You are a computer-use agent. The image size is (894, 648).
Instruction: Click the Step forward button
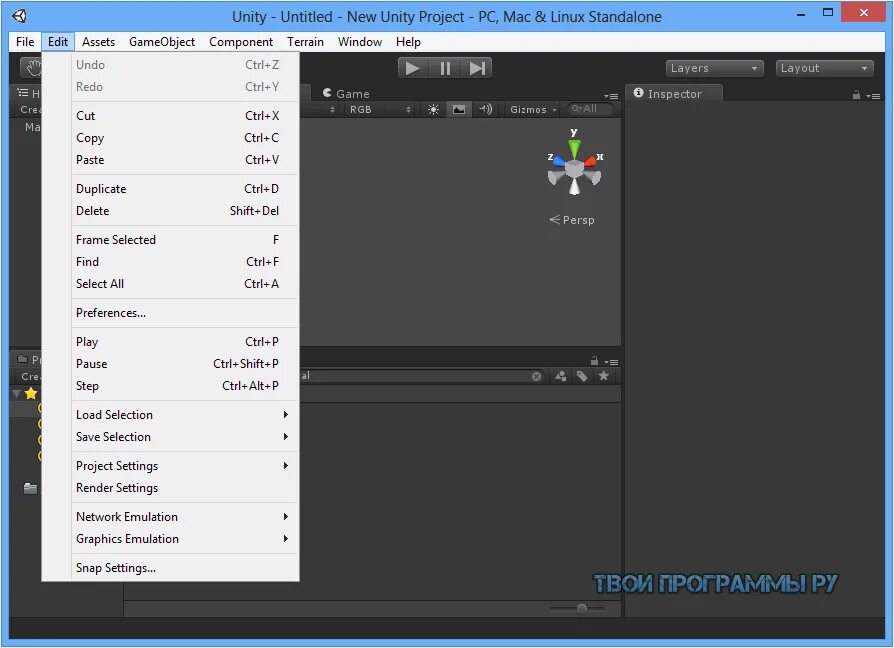click(x=477, y=68)
